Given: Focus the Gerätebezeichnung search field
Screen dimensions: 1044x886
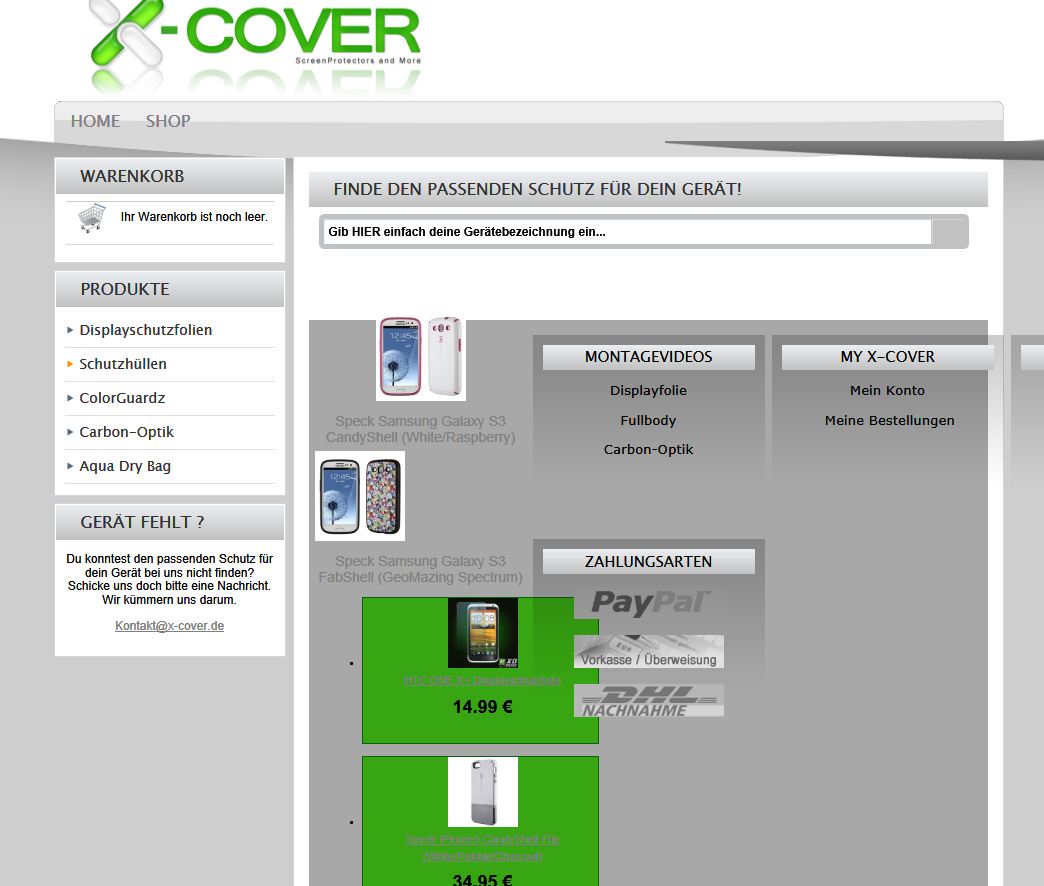Looking at the screenshot, I should (x=627, y=232).
